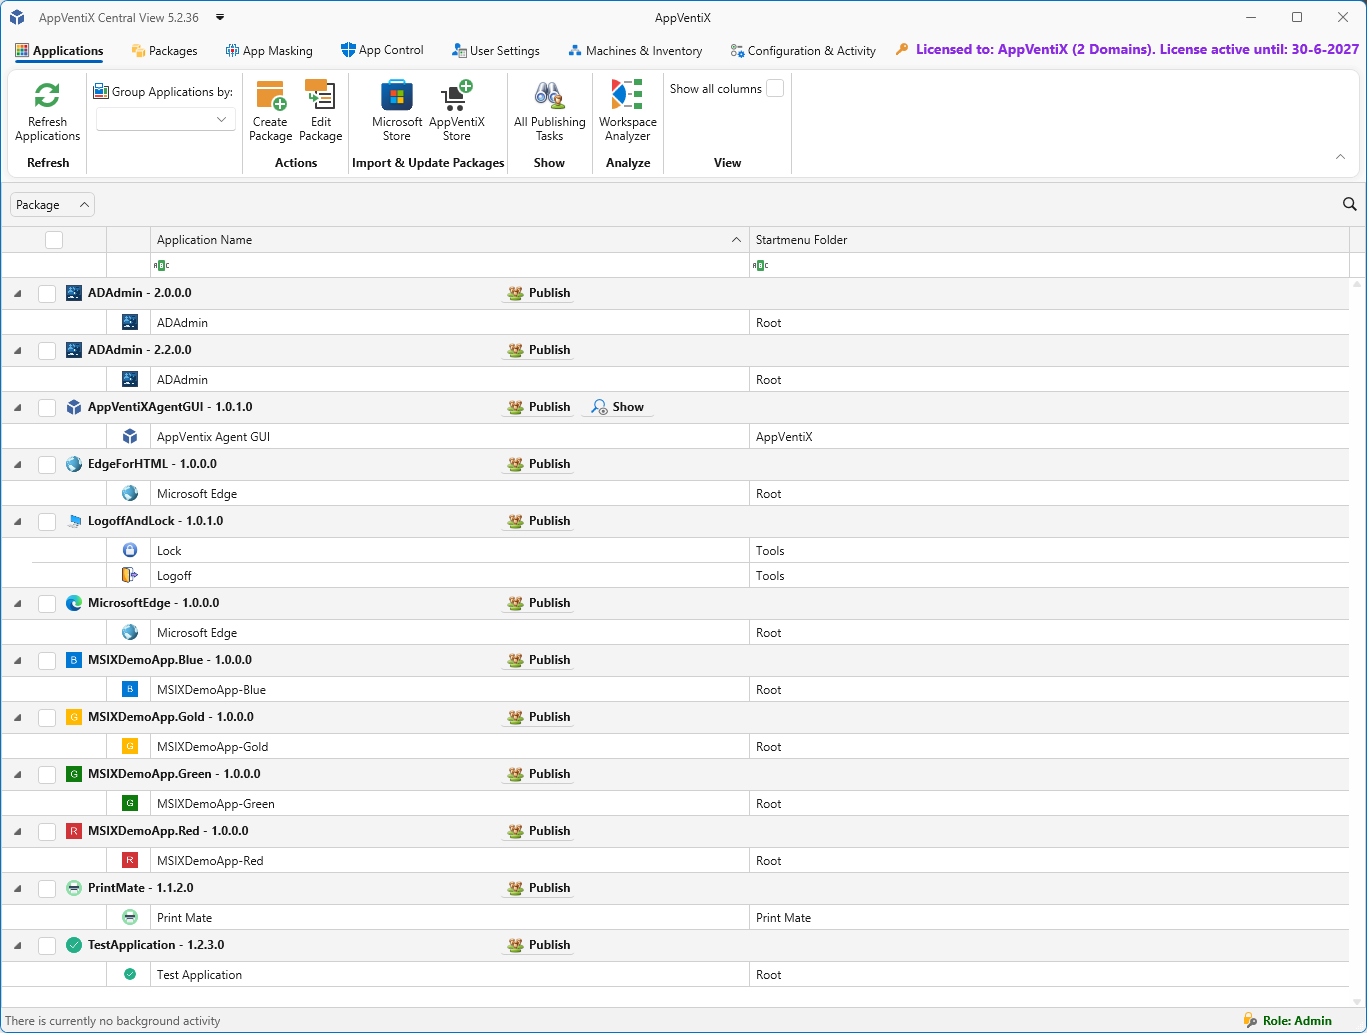Publish the ADAdmin 2.2.0.0 package
The image size is (1367, 1033).
point(538,350)
